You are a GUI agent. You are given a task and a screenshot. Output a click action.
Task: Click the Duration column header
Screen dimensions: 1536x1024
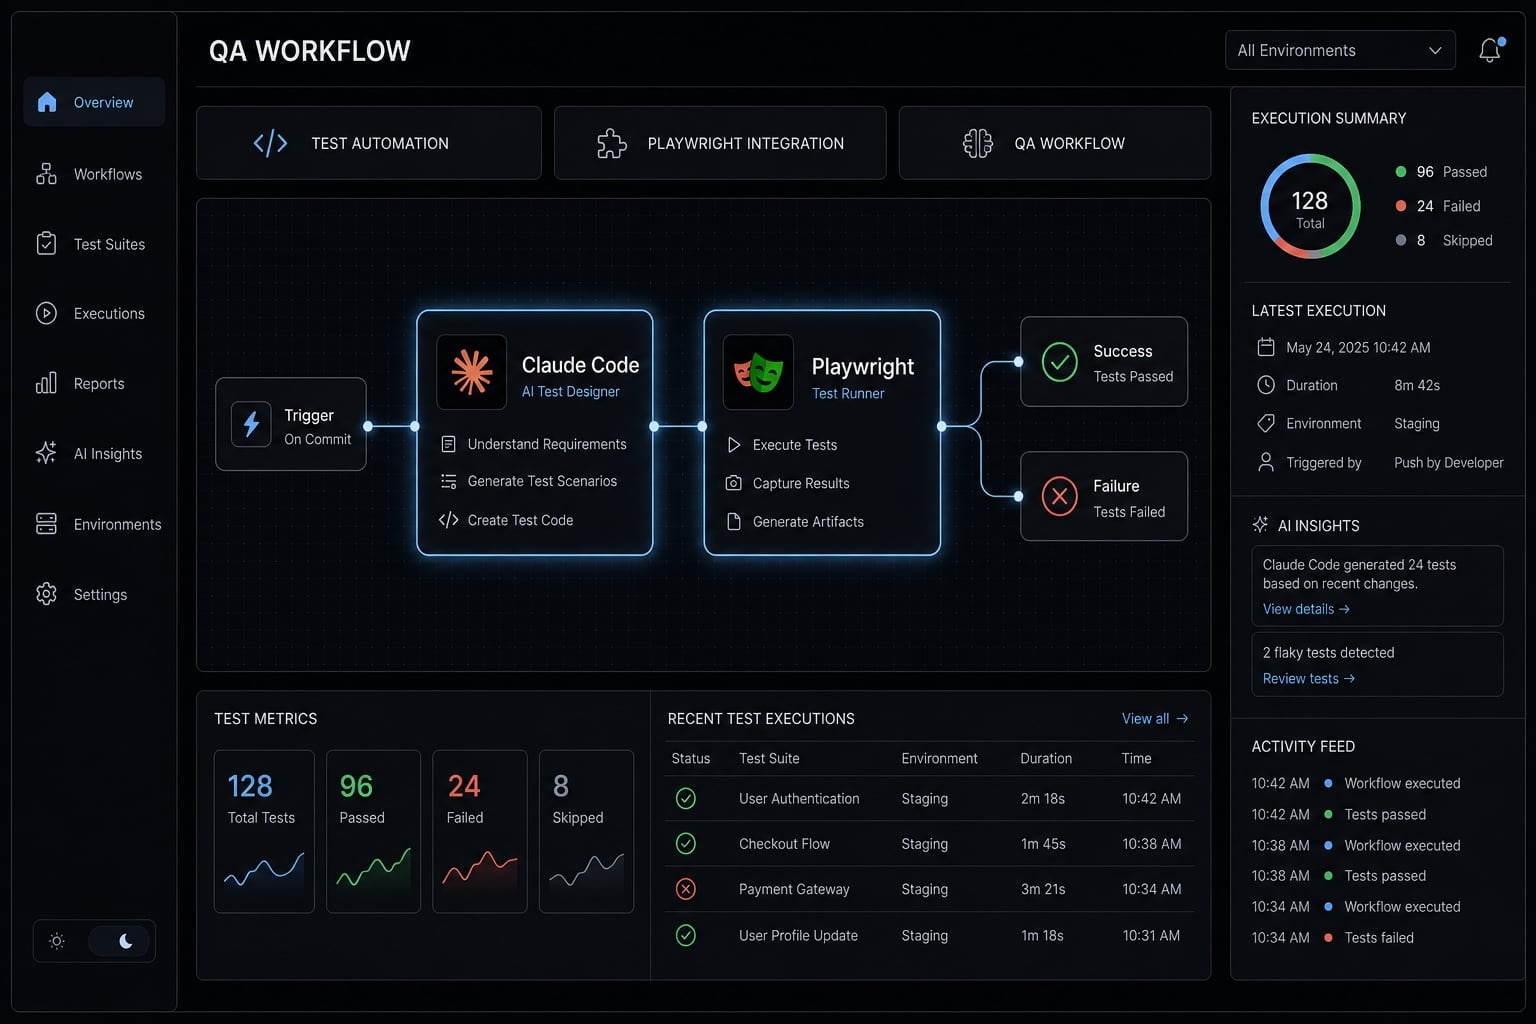pos(1046,758)
